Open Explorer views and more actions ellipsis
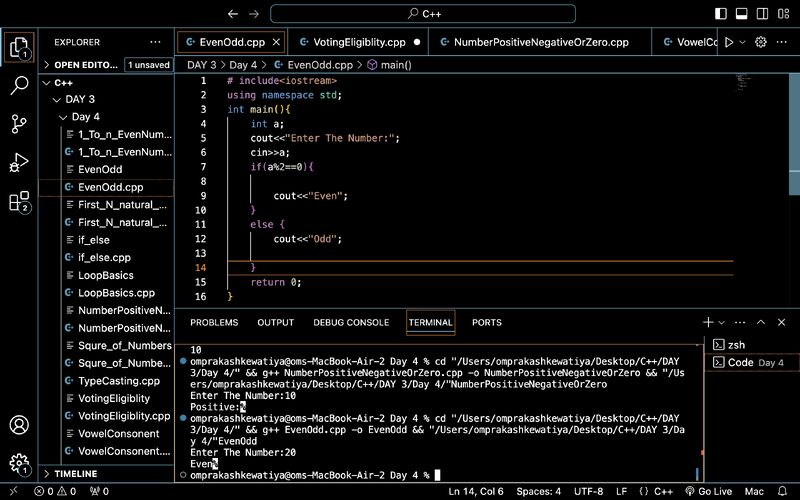 point(156,42)
